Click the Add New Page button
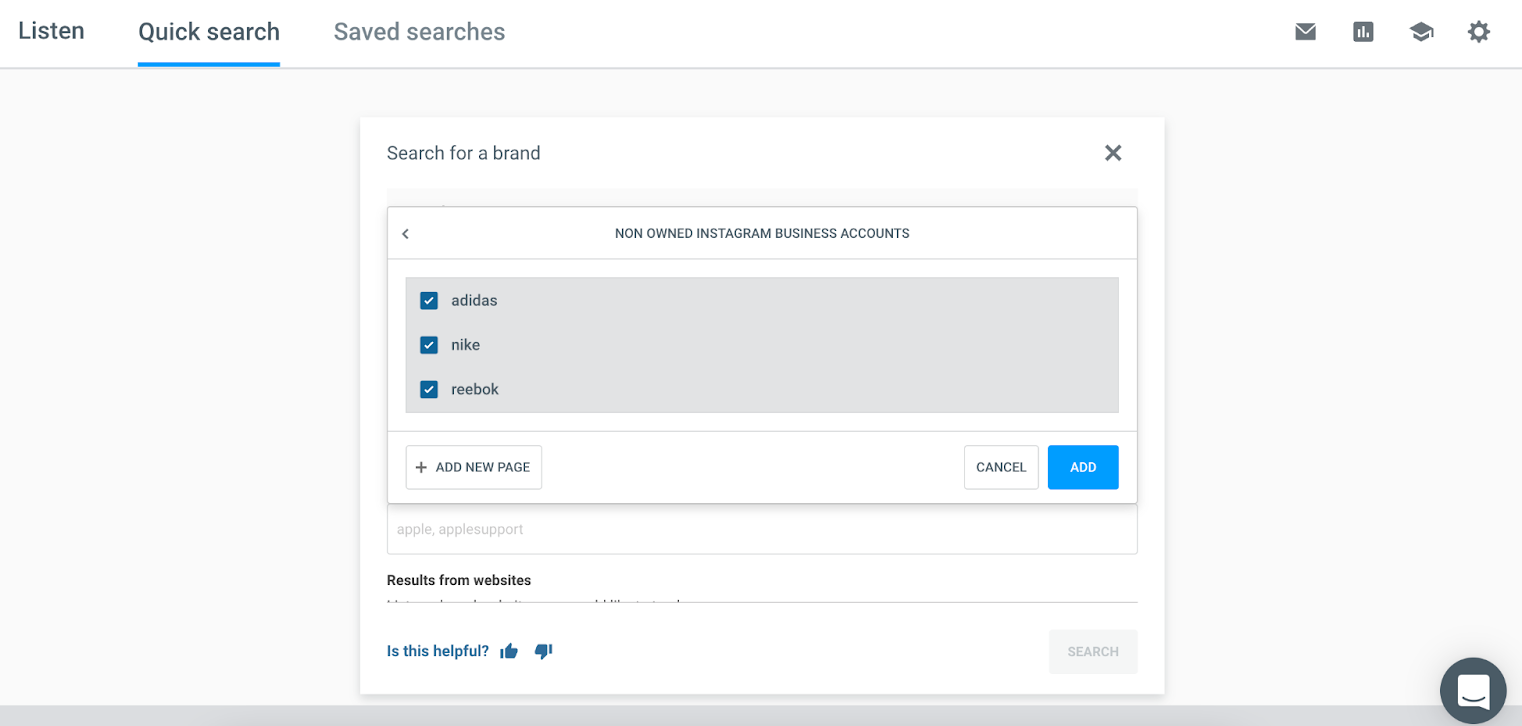 click(474, 467)
